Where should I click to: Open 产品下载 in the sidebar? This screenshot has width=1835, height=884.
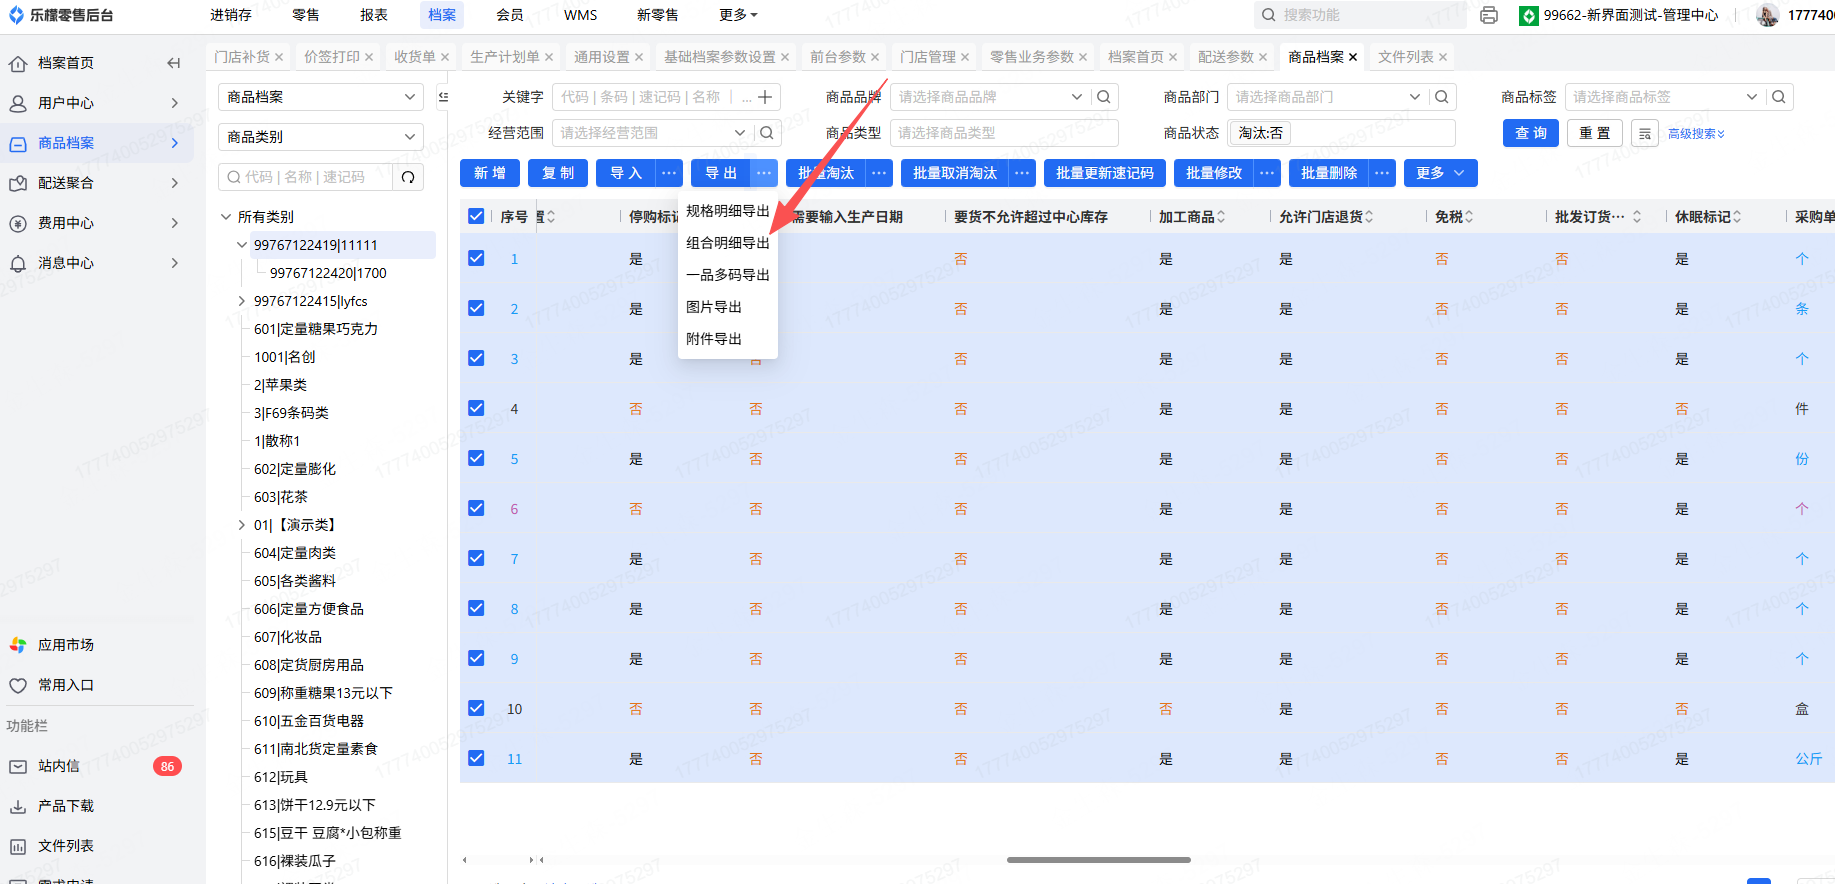pos(66,806)
